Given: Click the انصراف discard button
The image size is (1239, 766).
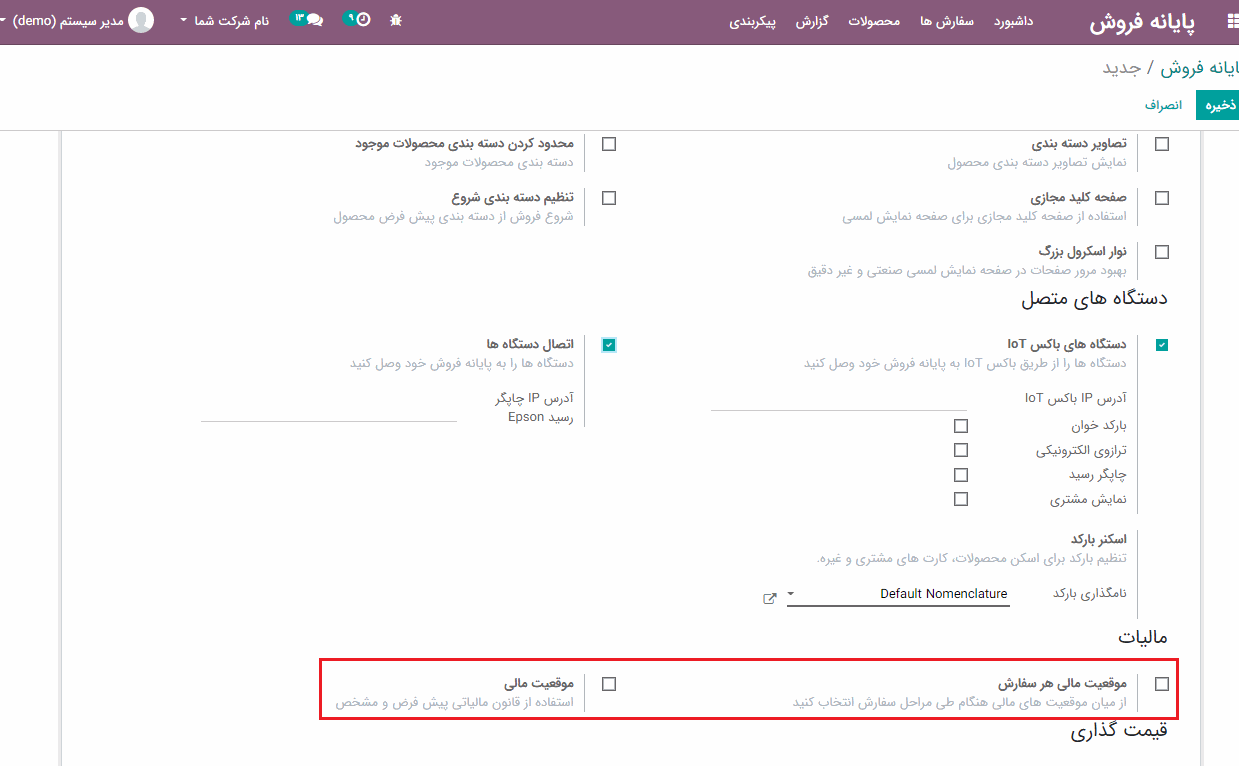Looking at the screenshot, I should 1163,105.
